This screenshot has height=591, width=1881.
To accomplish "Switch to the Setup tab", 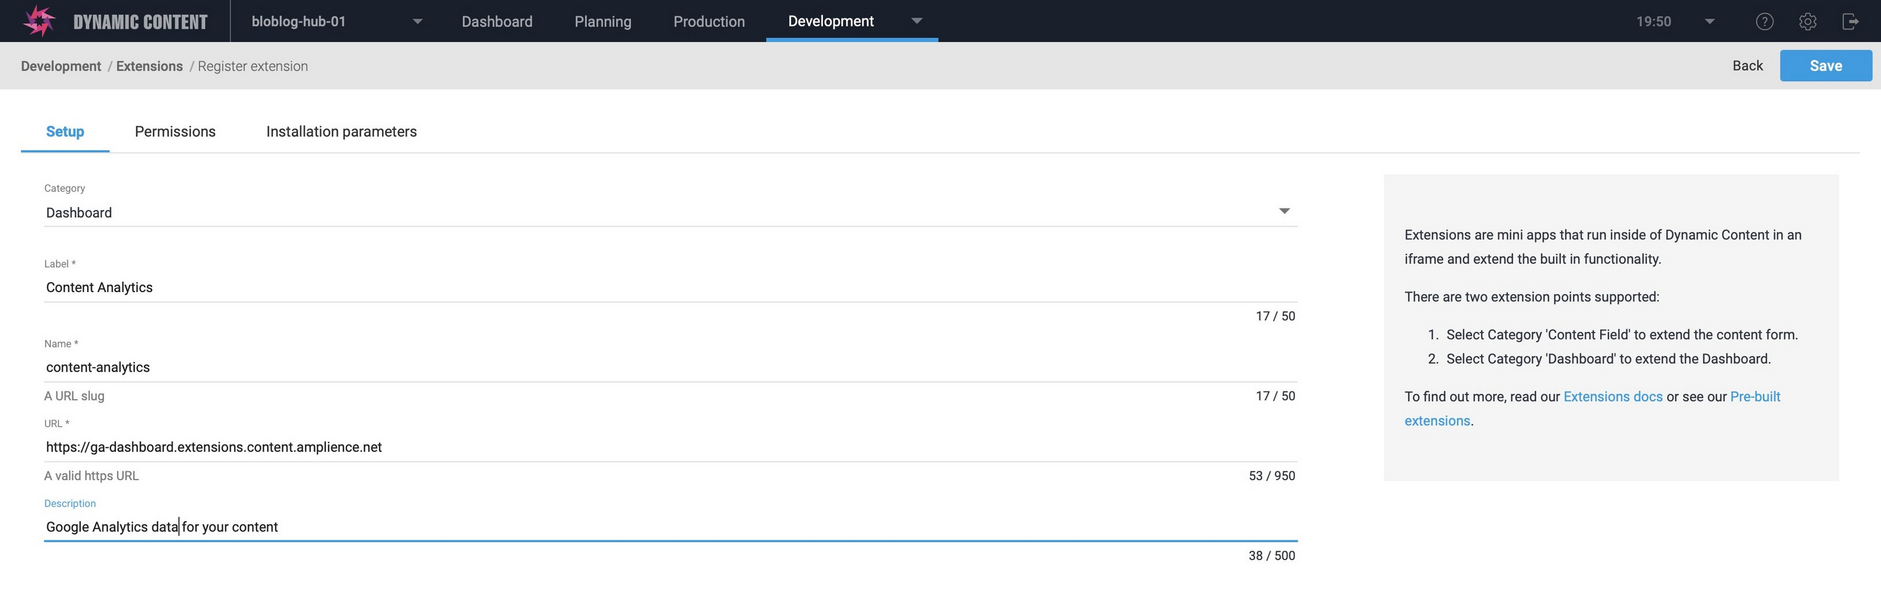I will [65, 131].
